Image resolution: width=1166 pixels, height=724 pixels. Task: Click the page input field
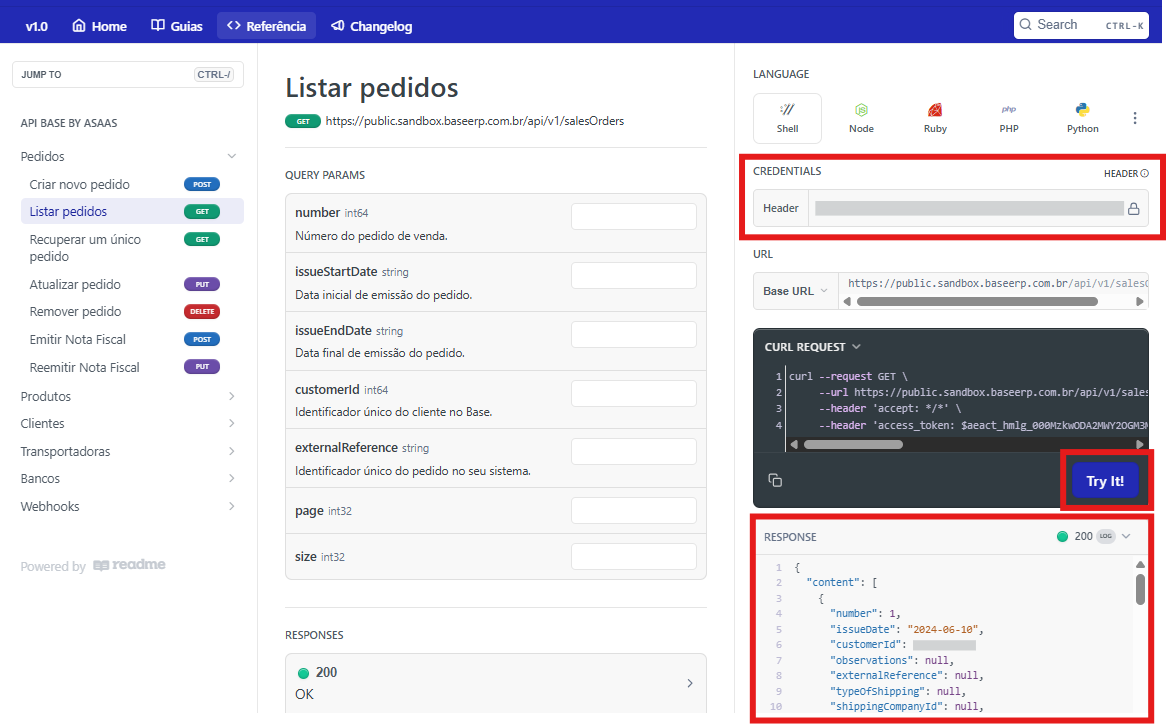pyautogui.click(x=634, y=511)
